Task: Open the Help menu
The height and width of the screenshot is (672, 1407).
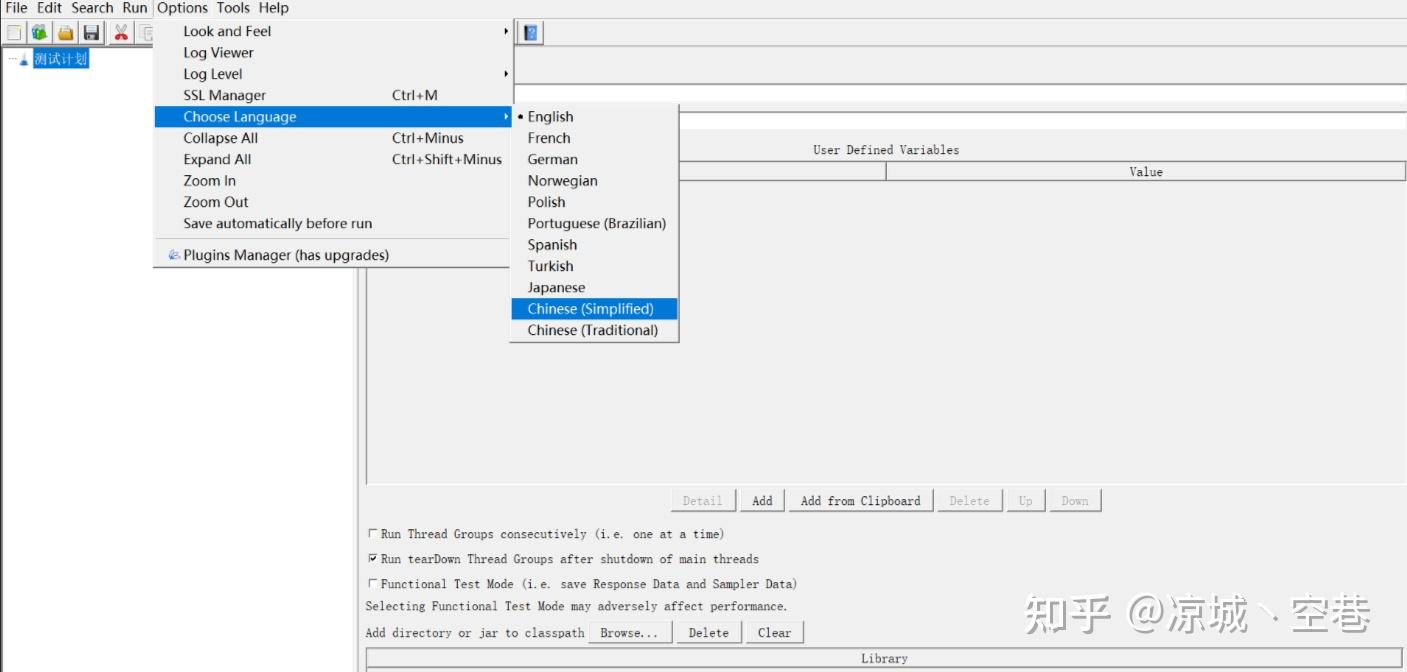Action: pos(274,8)
